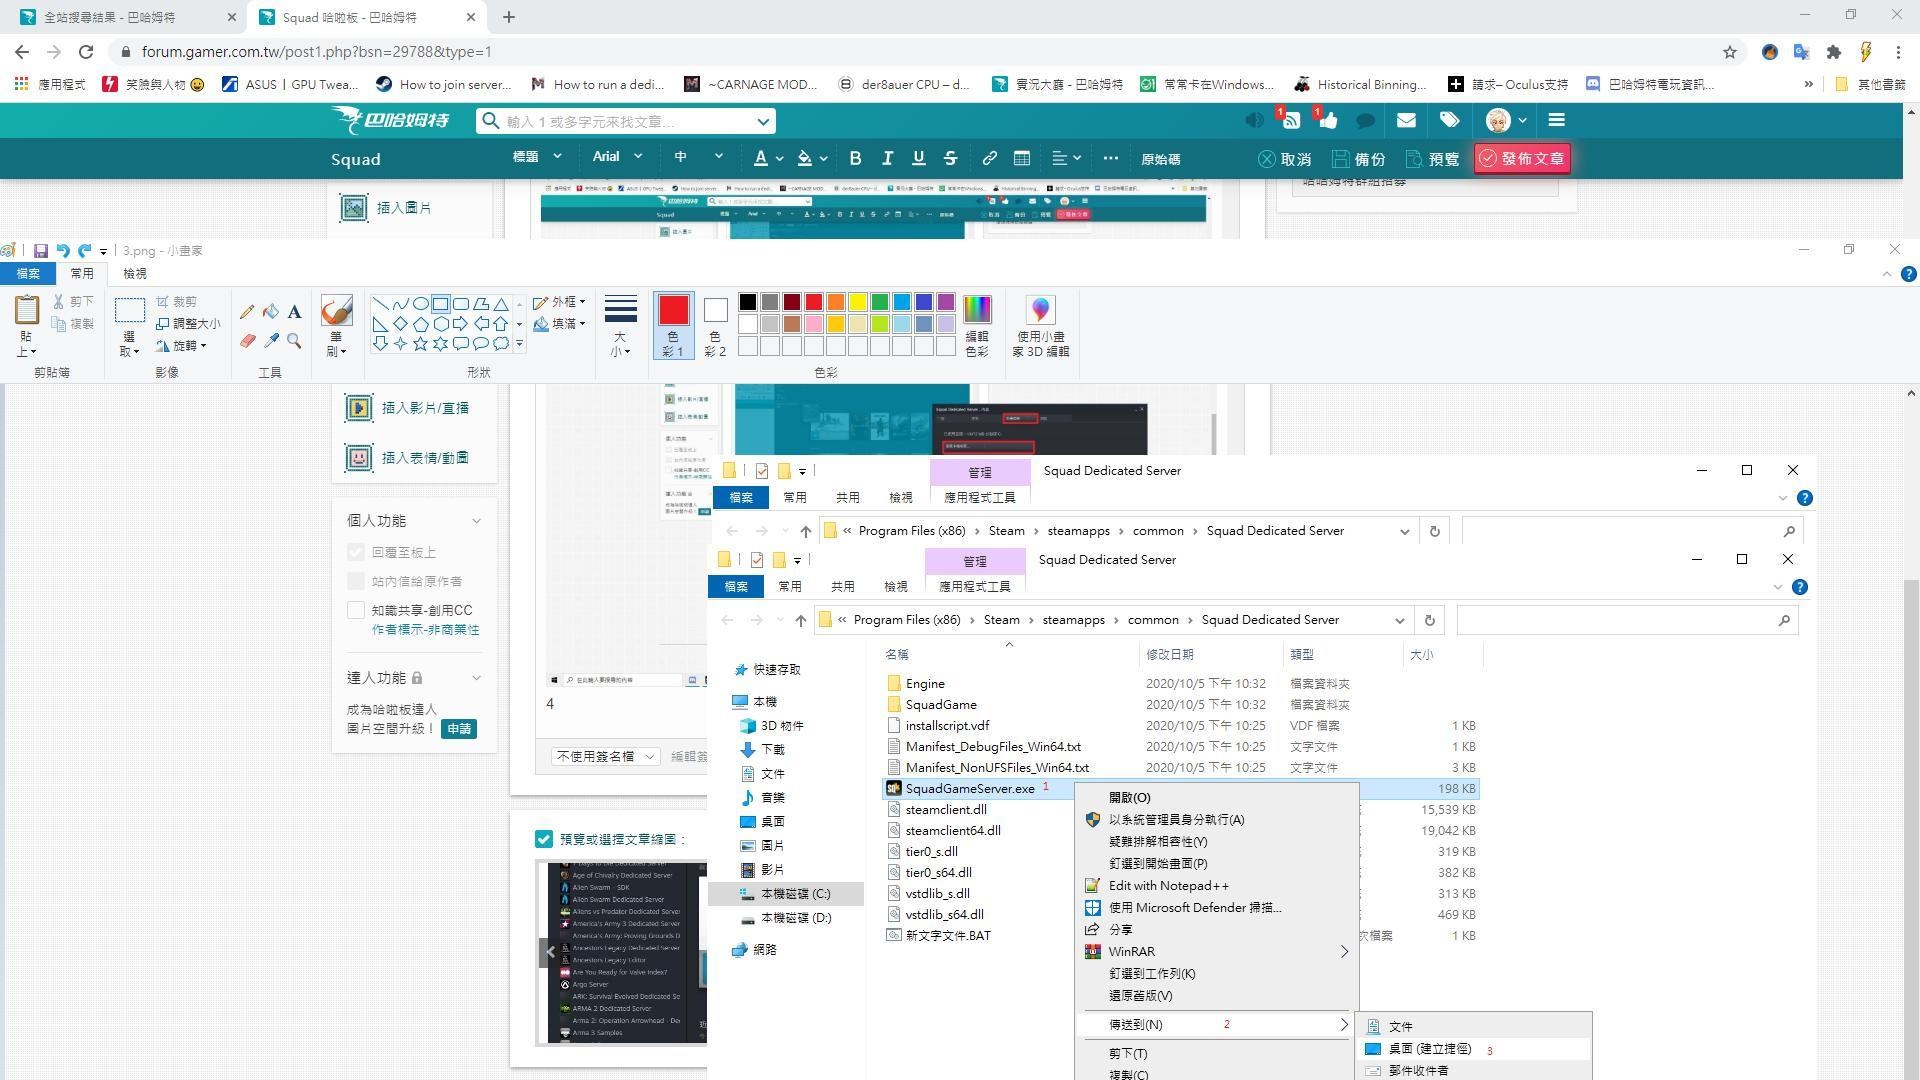Toggle 知識共享-創用CC checkbox
1920x1080 pixels.
pyautogui.click(x=356, y=609)
